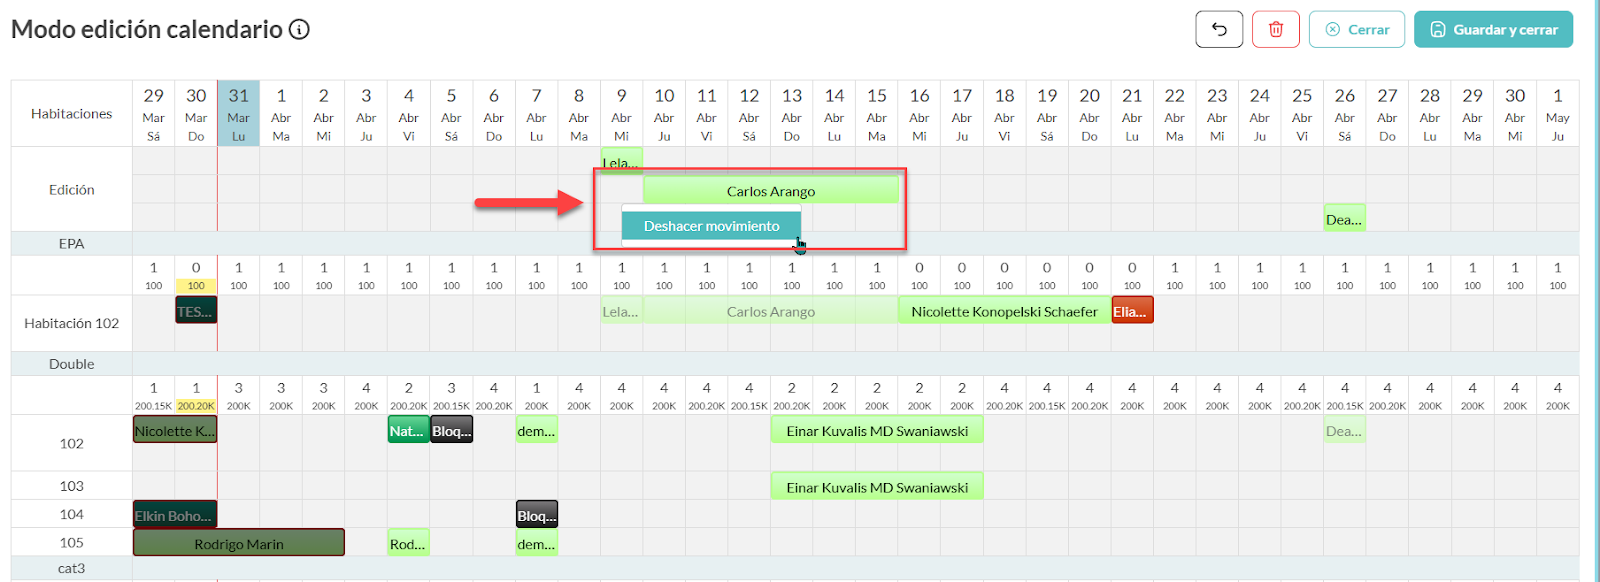The image size is (1600, 582).
Task: Select the Habitación 102 row label
Action: point(71,323)
